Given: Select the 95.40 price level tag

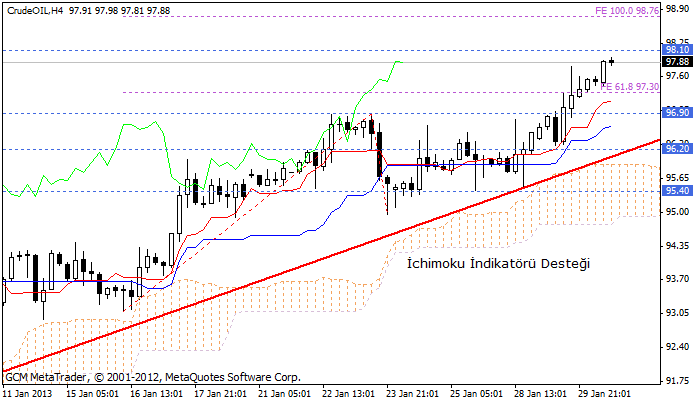Looking at the screenshot, I should [x=677, y=190].
